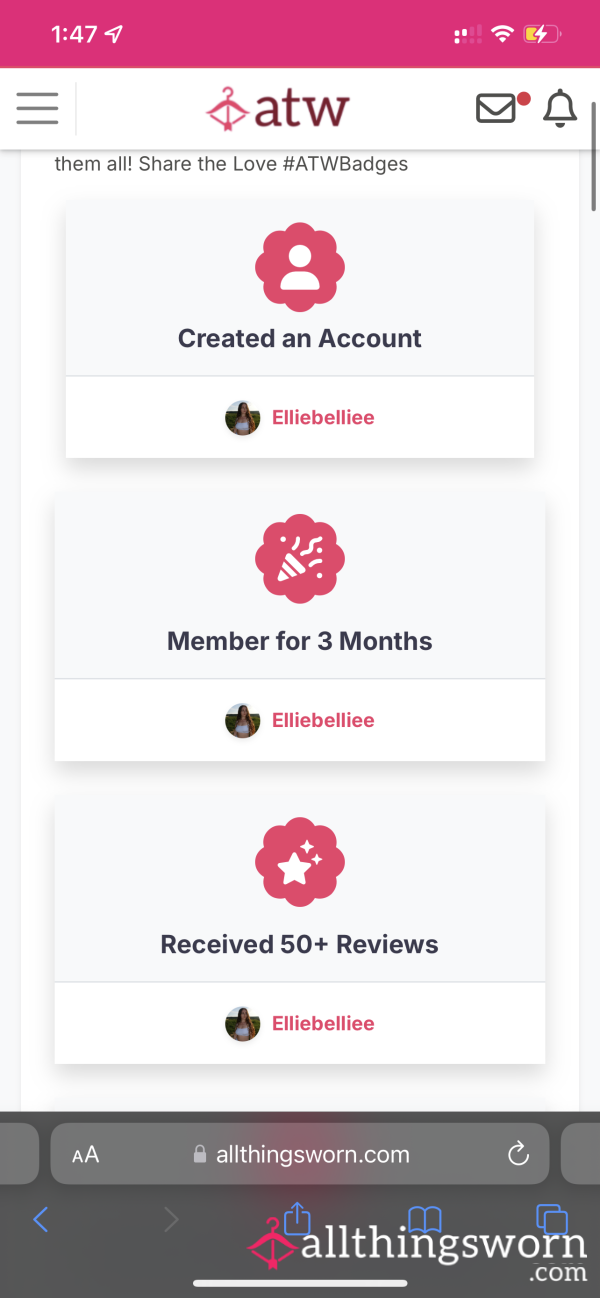Reload the page with refresh icon

(518, 1154)
